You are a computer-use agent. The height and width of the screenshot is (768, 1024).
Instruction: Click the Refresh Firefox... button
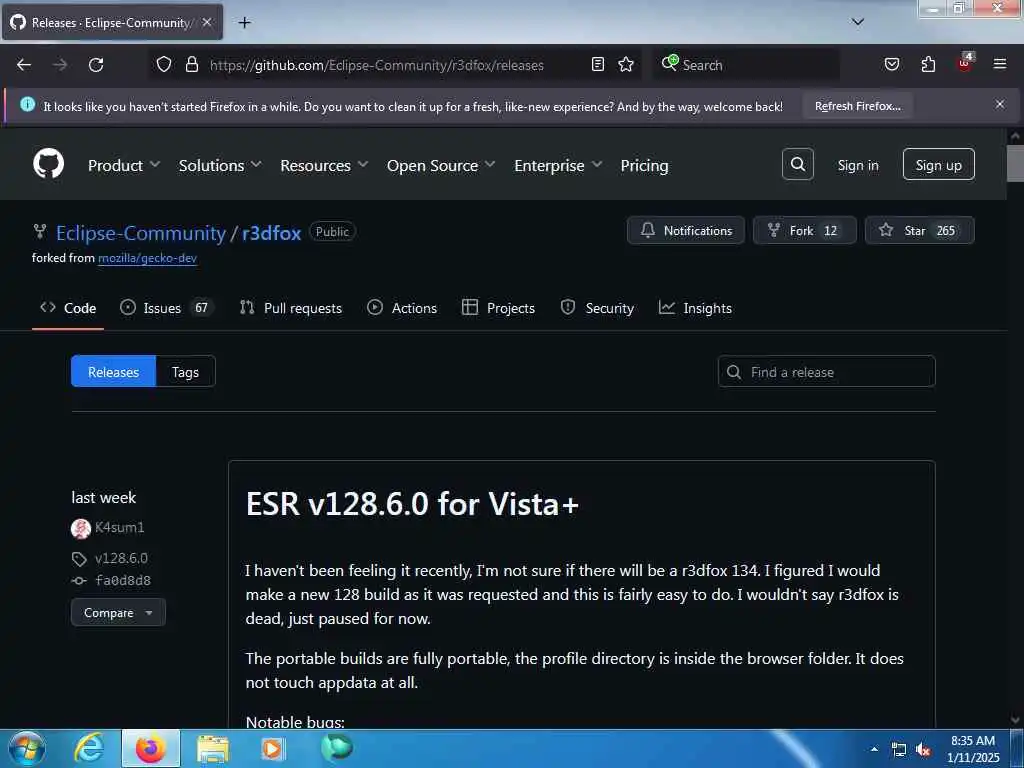tap(857, 106)
